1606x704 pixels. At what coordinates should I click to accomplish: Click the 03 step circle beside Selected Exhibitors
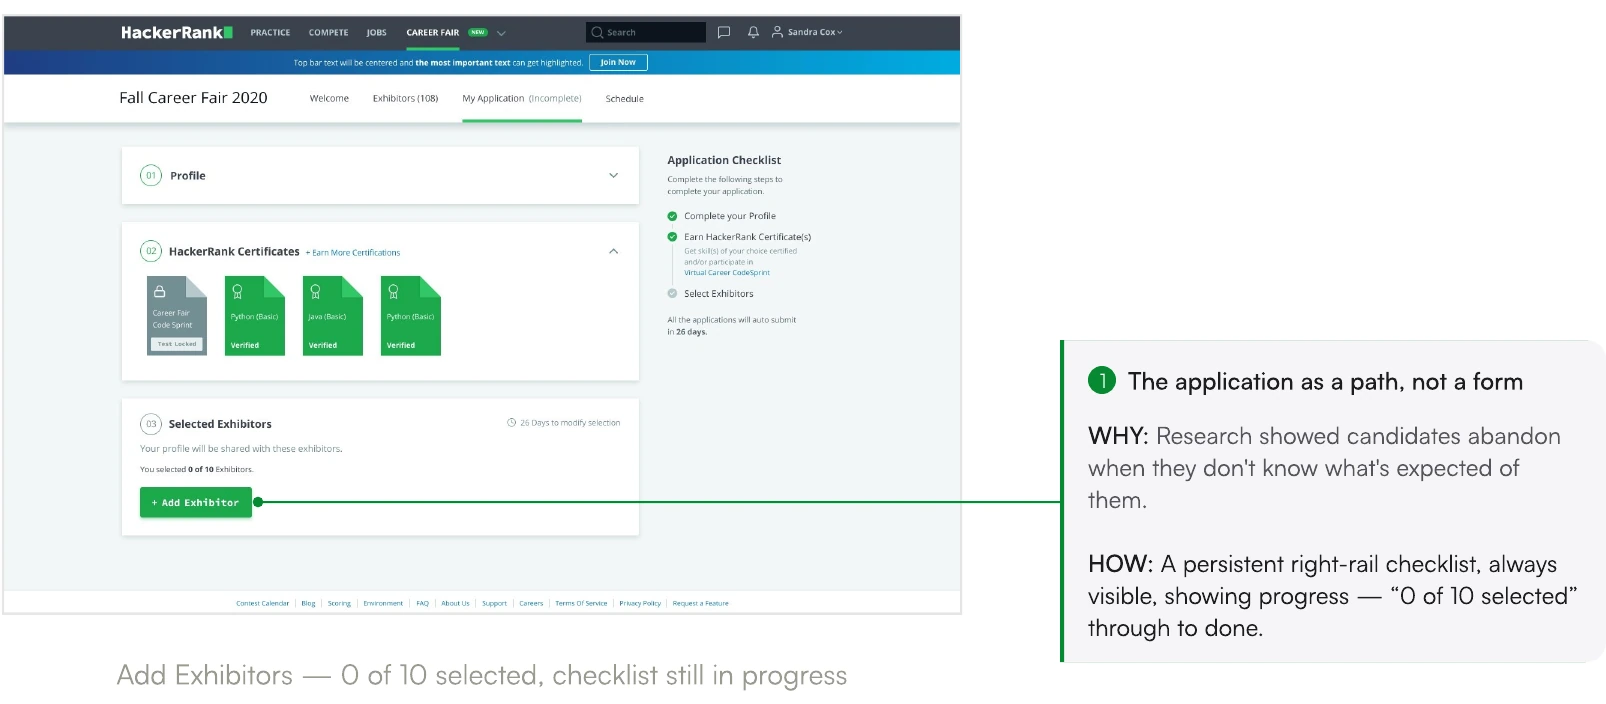click(151, 424)
